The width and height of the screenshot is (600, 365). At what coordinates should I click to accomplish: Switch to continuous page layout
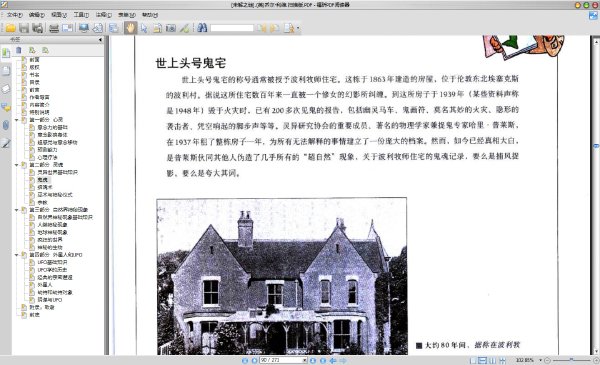point(483,360)
